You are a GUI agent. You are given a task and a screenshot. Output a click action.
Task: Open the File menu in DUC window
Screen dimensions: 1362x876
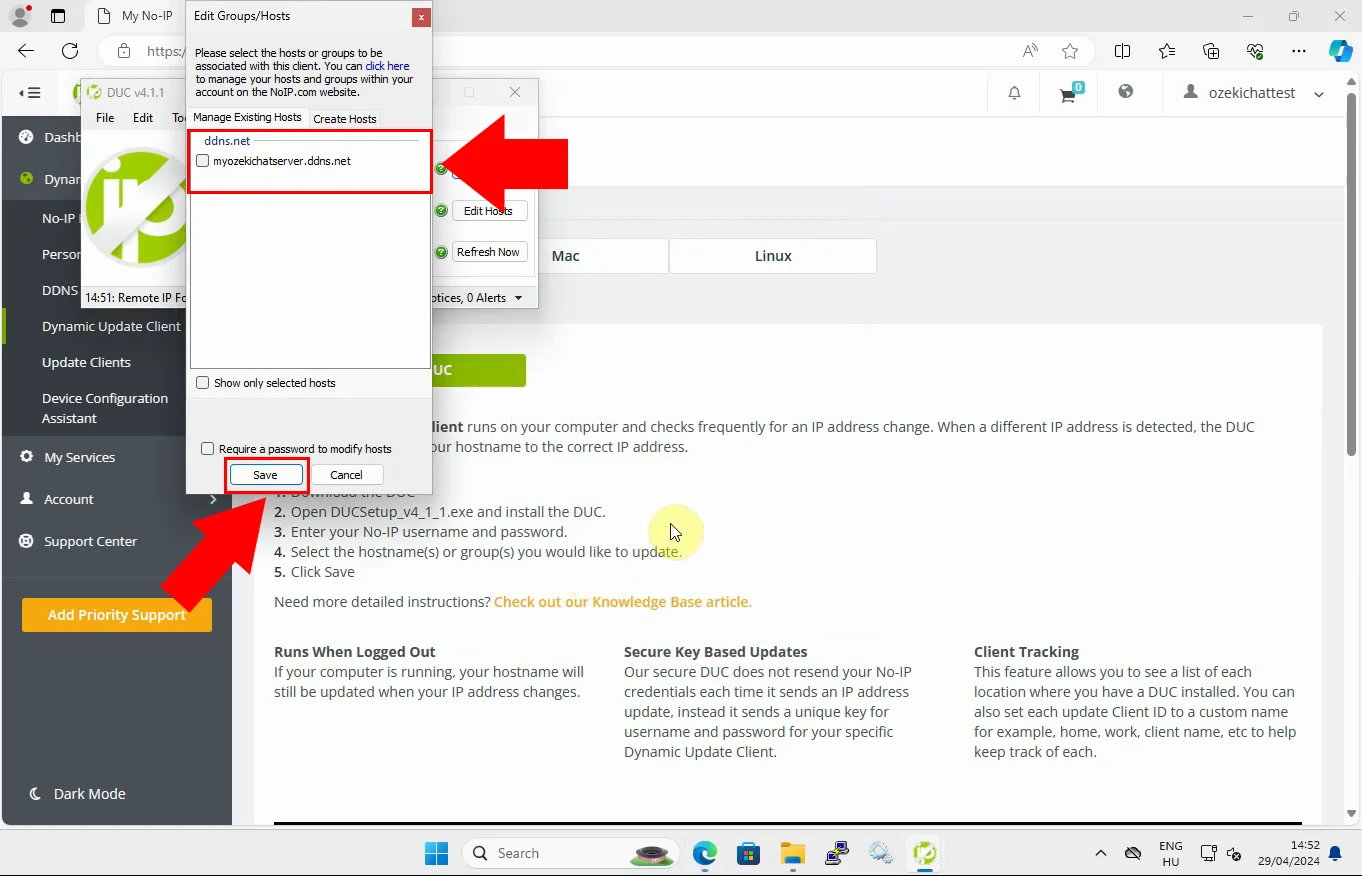click(x=105, y=118)
